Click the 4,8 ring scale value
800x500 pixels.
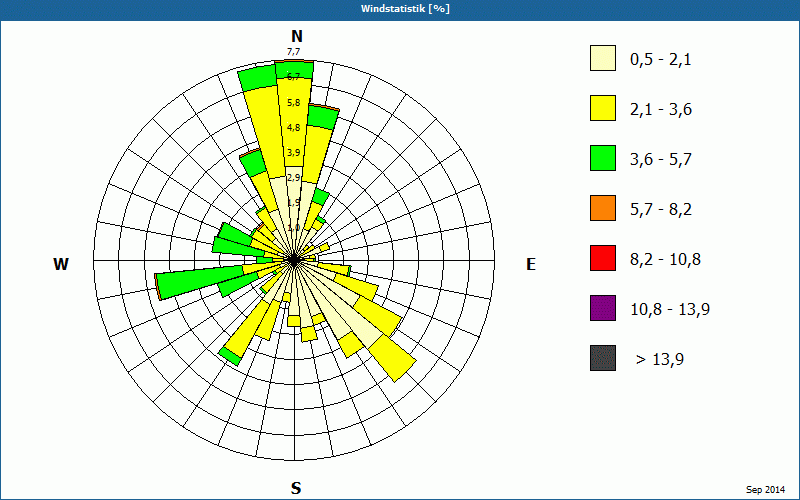(293, 128)
